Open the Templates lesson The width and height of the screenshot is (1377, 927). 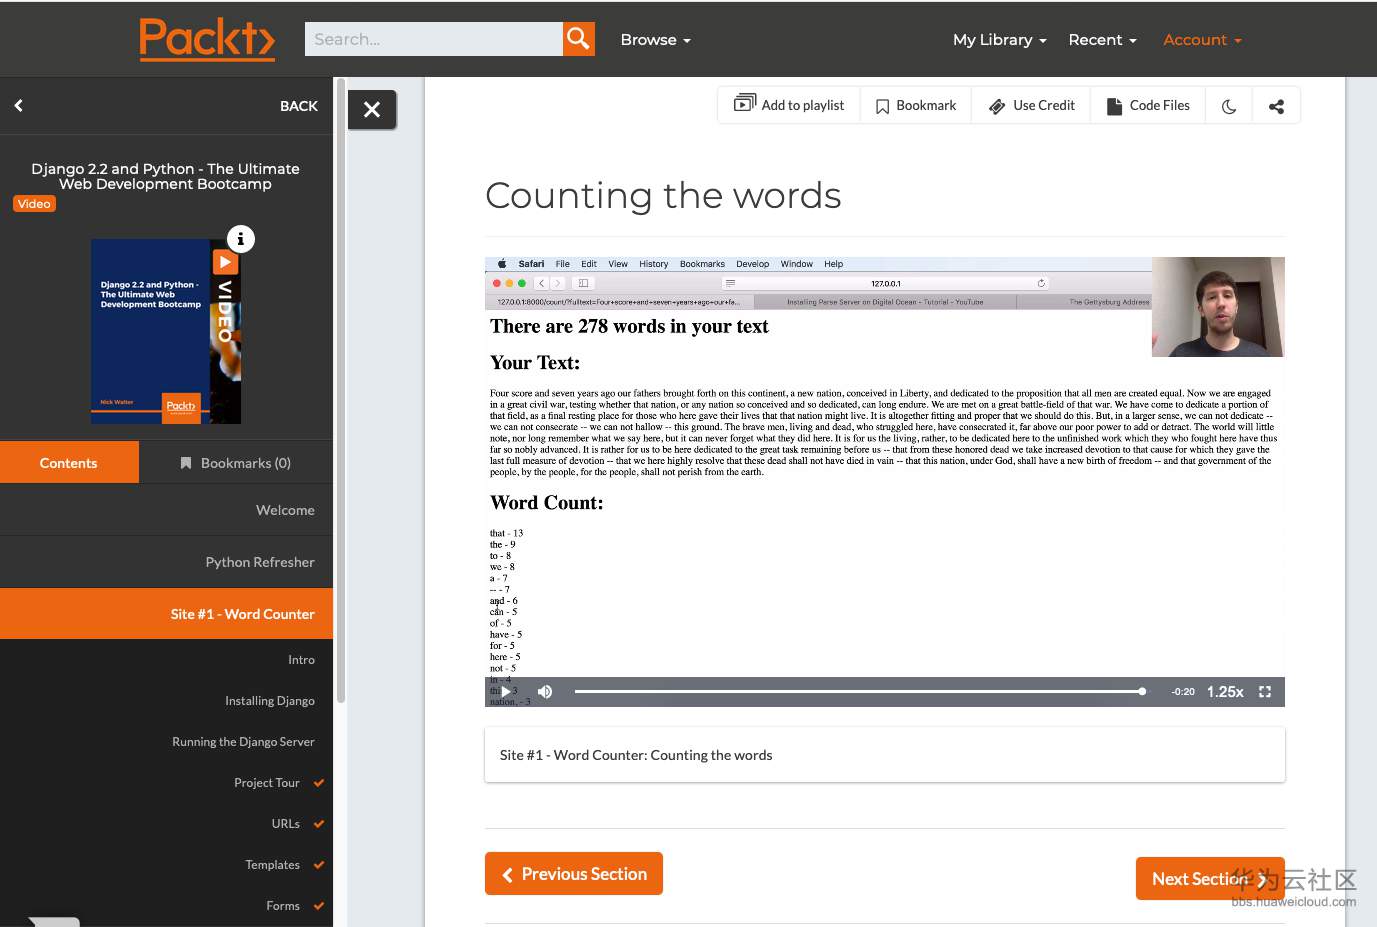click(273, 865)
